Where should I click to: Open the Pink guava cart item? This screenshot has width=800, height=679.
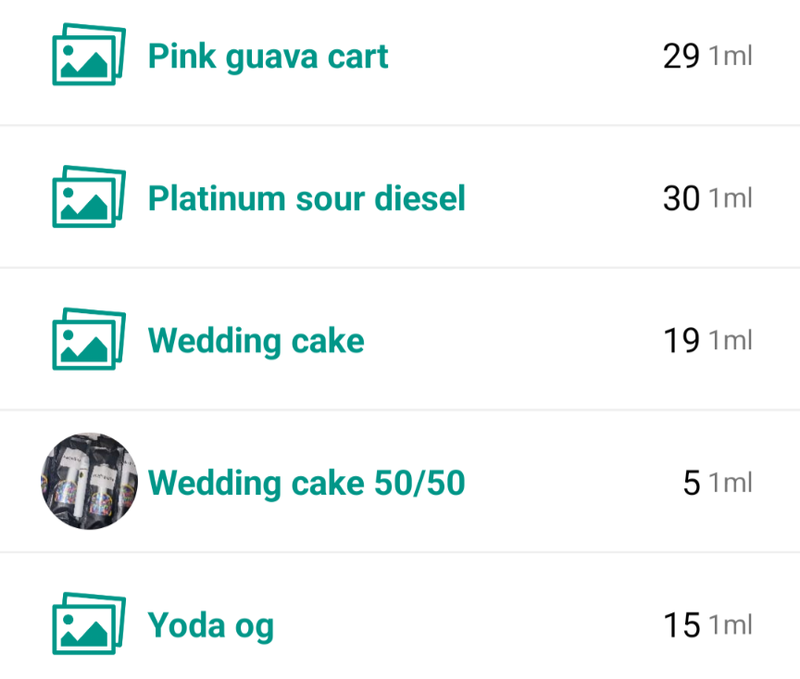(x=268, y=56)
